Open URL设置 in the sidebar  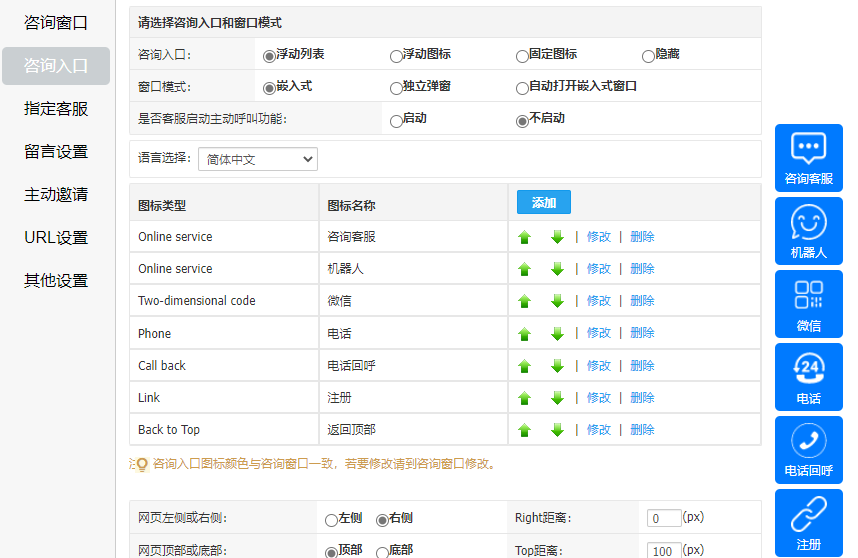pos(56,238)
